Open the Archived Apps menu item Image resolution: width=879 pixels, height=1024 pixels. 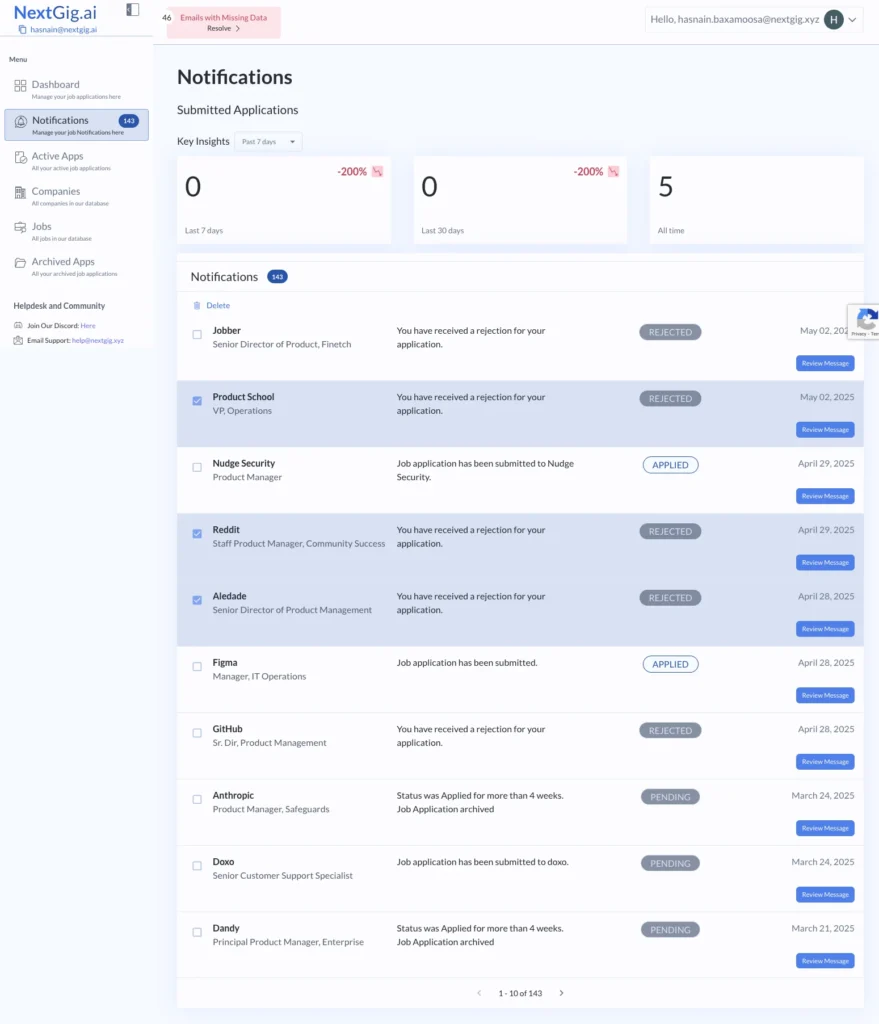coord(76,266)
